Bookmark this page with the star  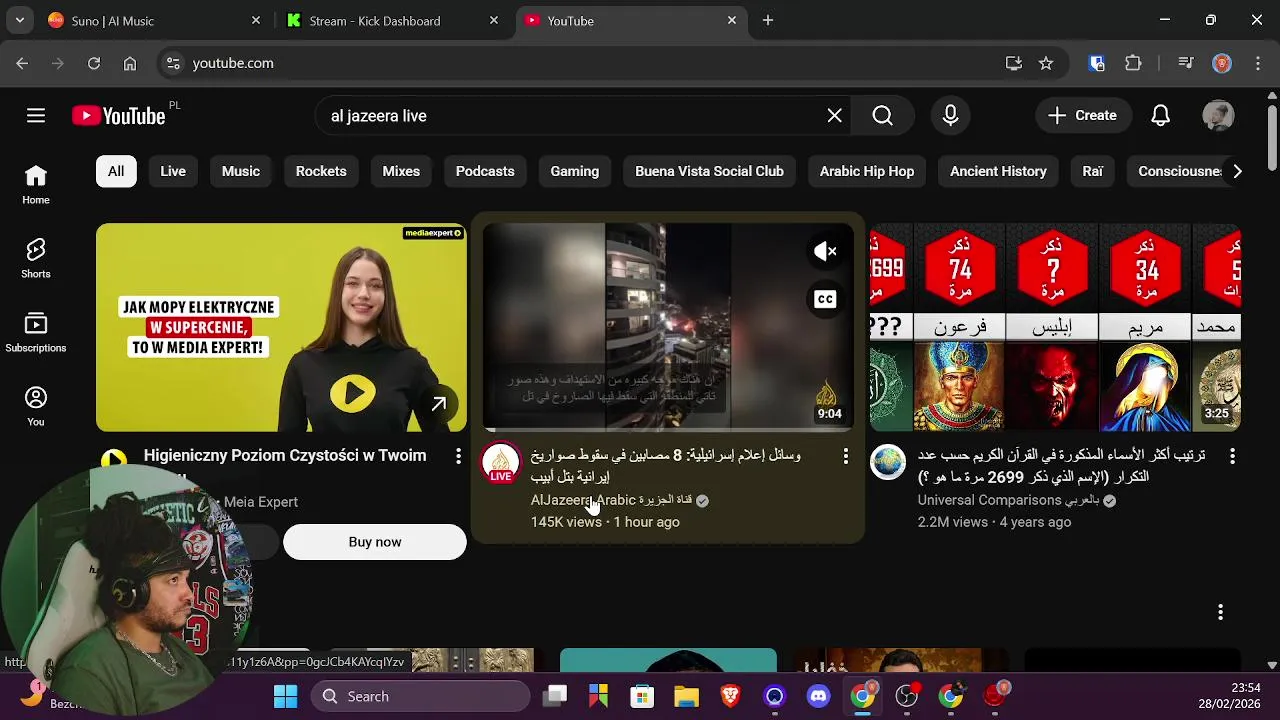[1046, 63]
